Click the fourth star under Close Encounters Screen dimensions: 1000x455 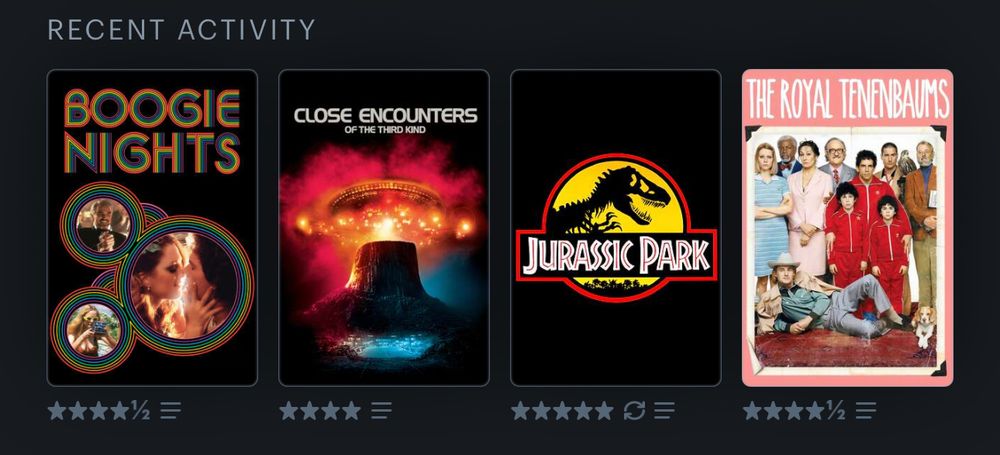[351, 410]
